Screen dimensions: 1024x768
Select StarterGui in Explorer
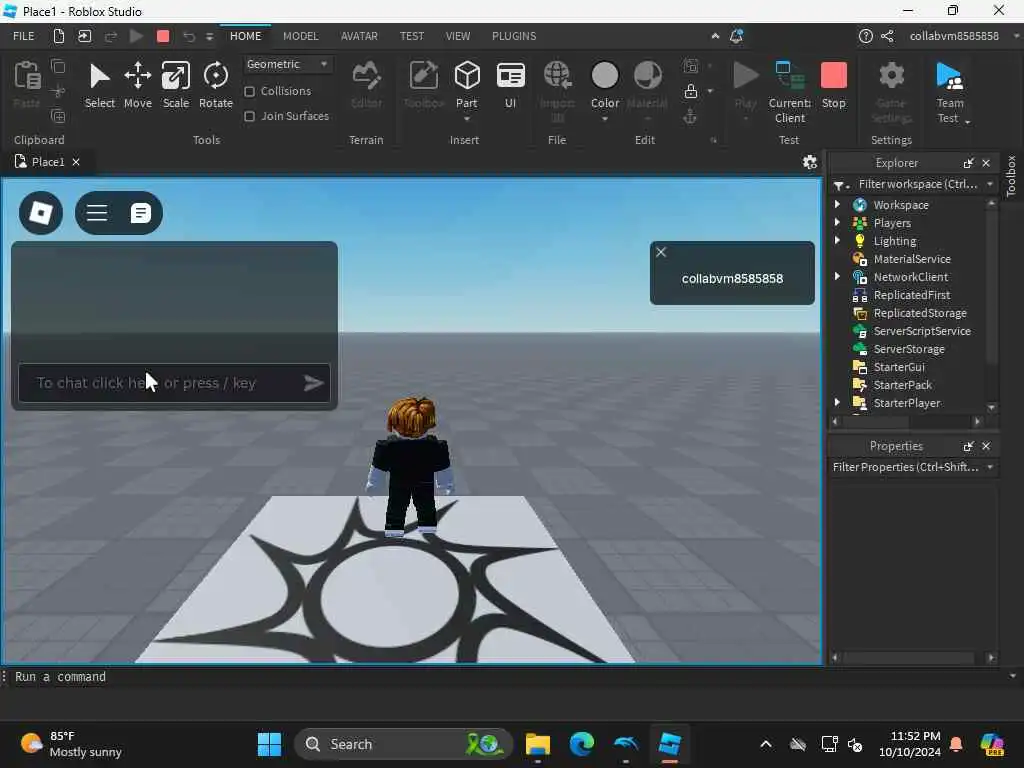899,367
